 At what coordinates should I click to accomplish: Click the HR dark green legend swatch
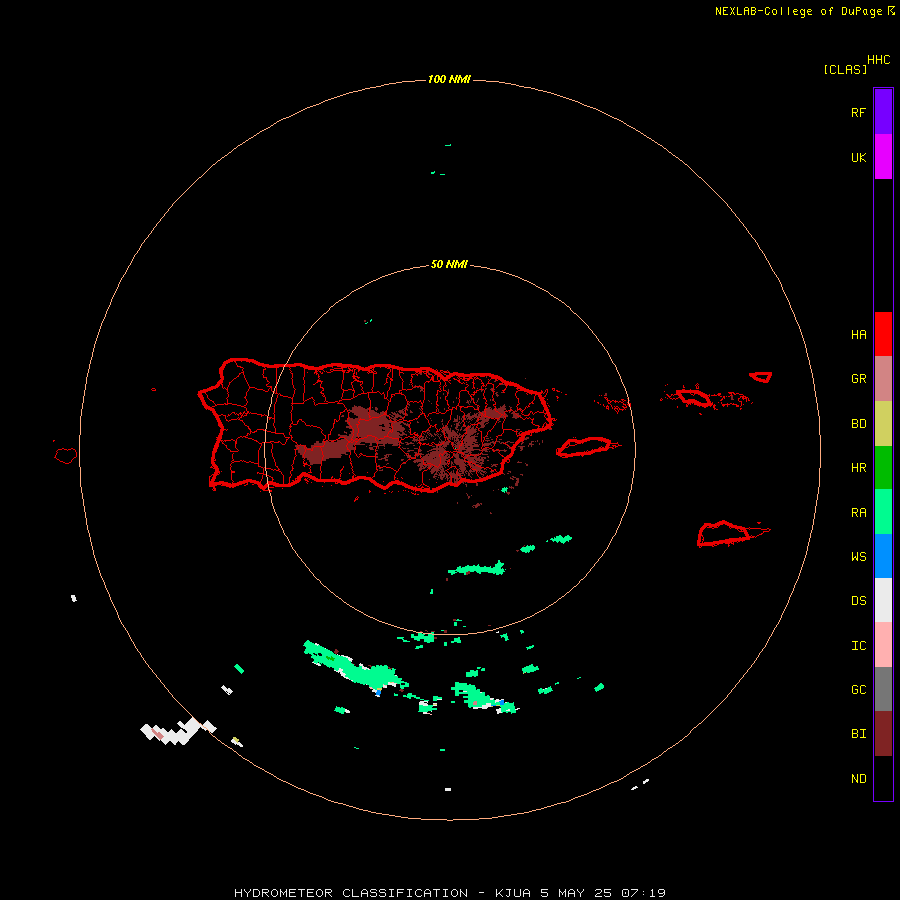(x=883, y=468)
